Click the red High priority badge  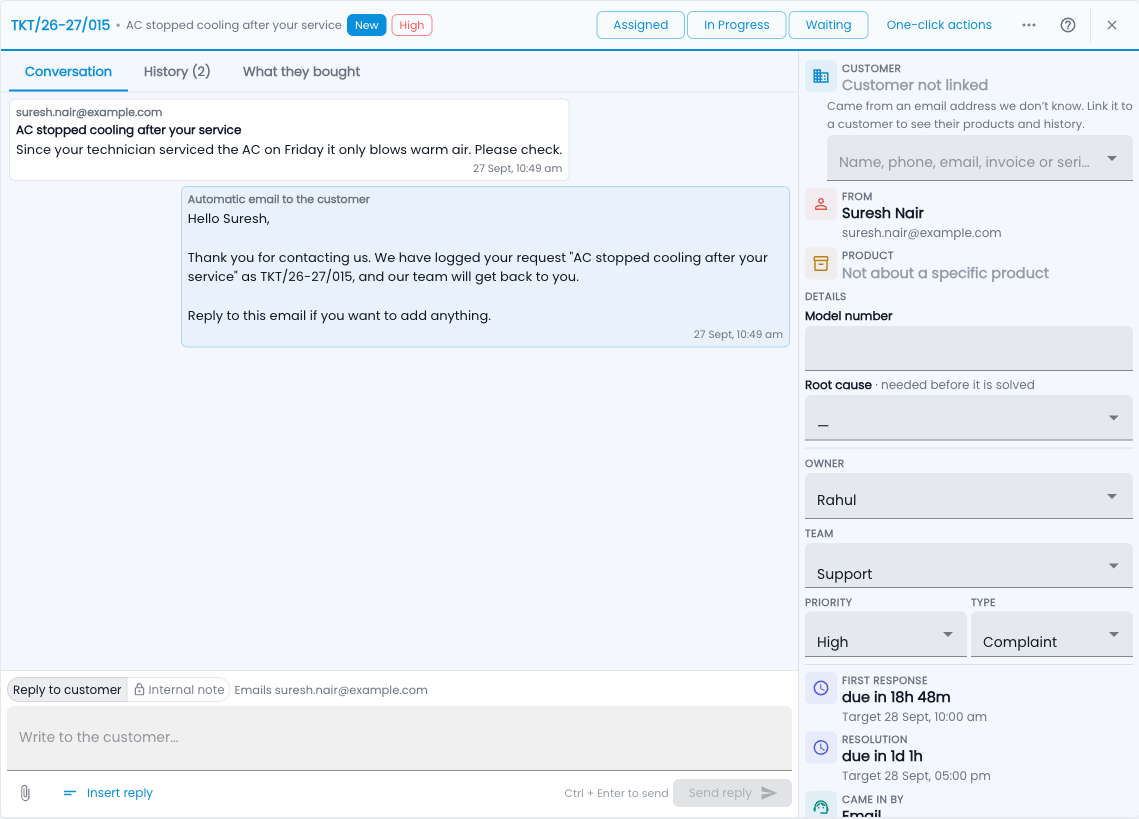pos(412,25)
